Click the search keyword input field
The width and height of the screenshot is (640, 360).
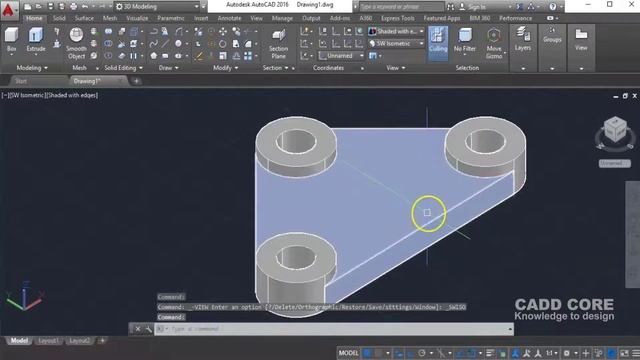401,7
